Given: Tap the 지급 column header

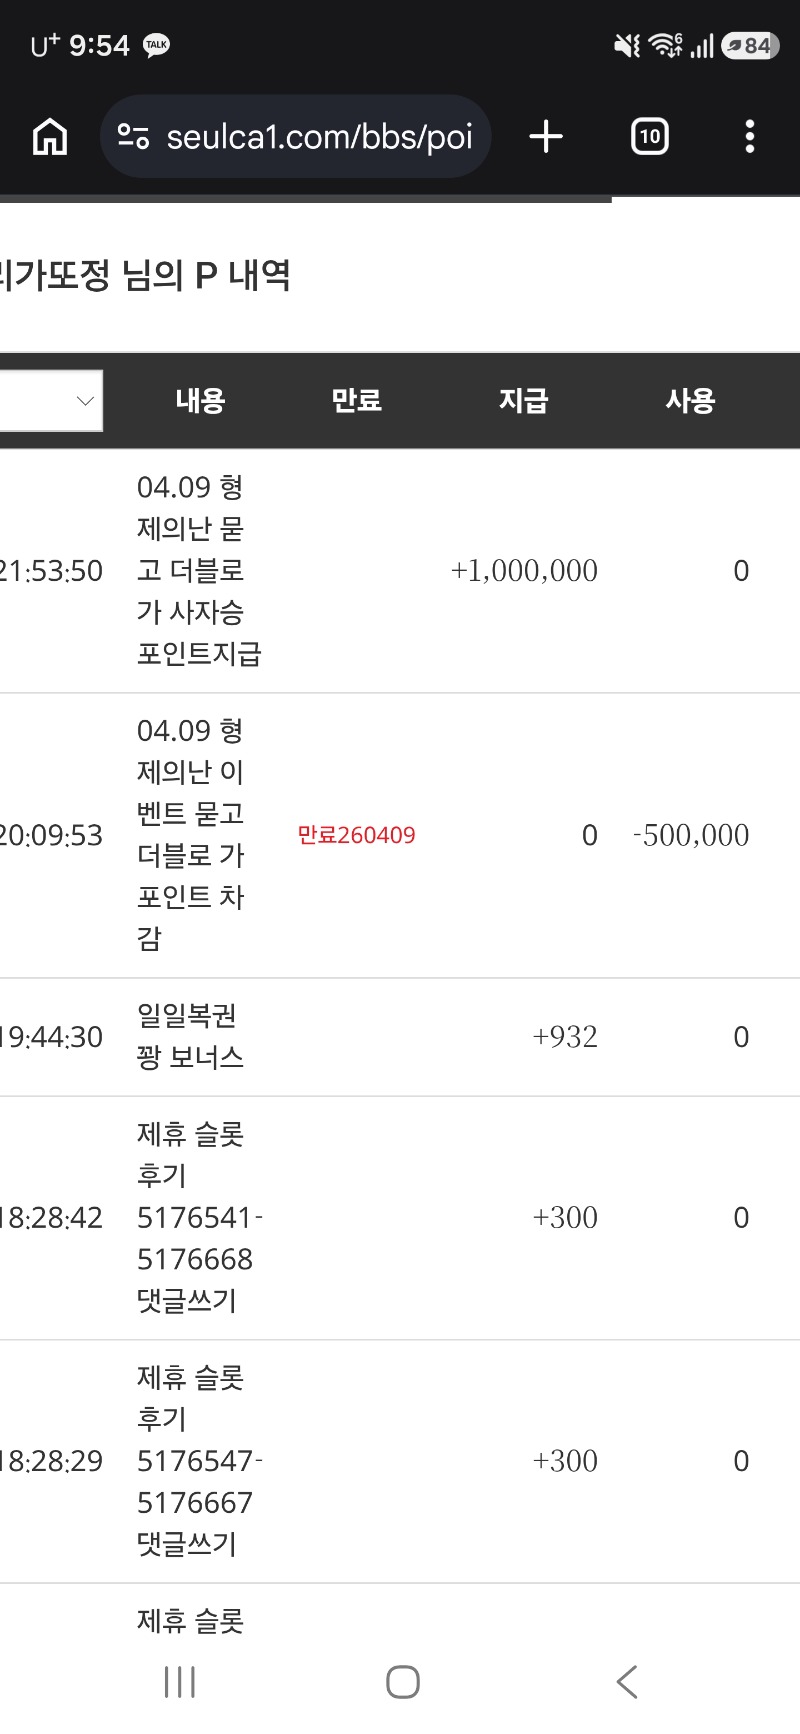Looking at the screenshot, I should pos(524,401).
